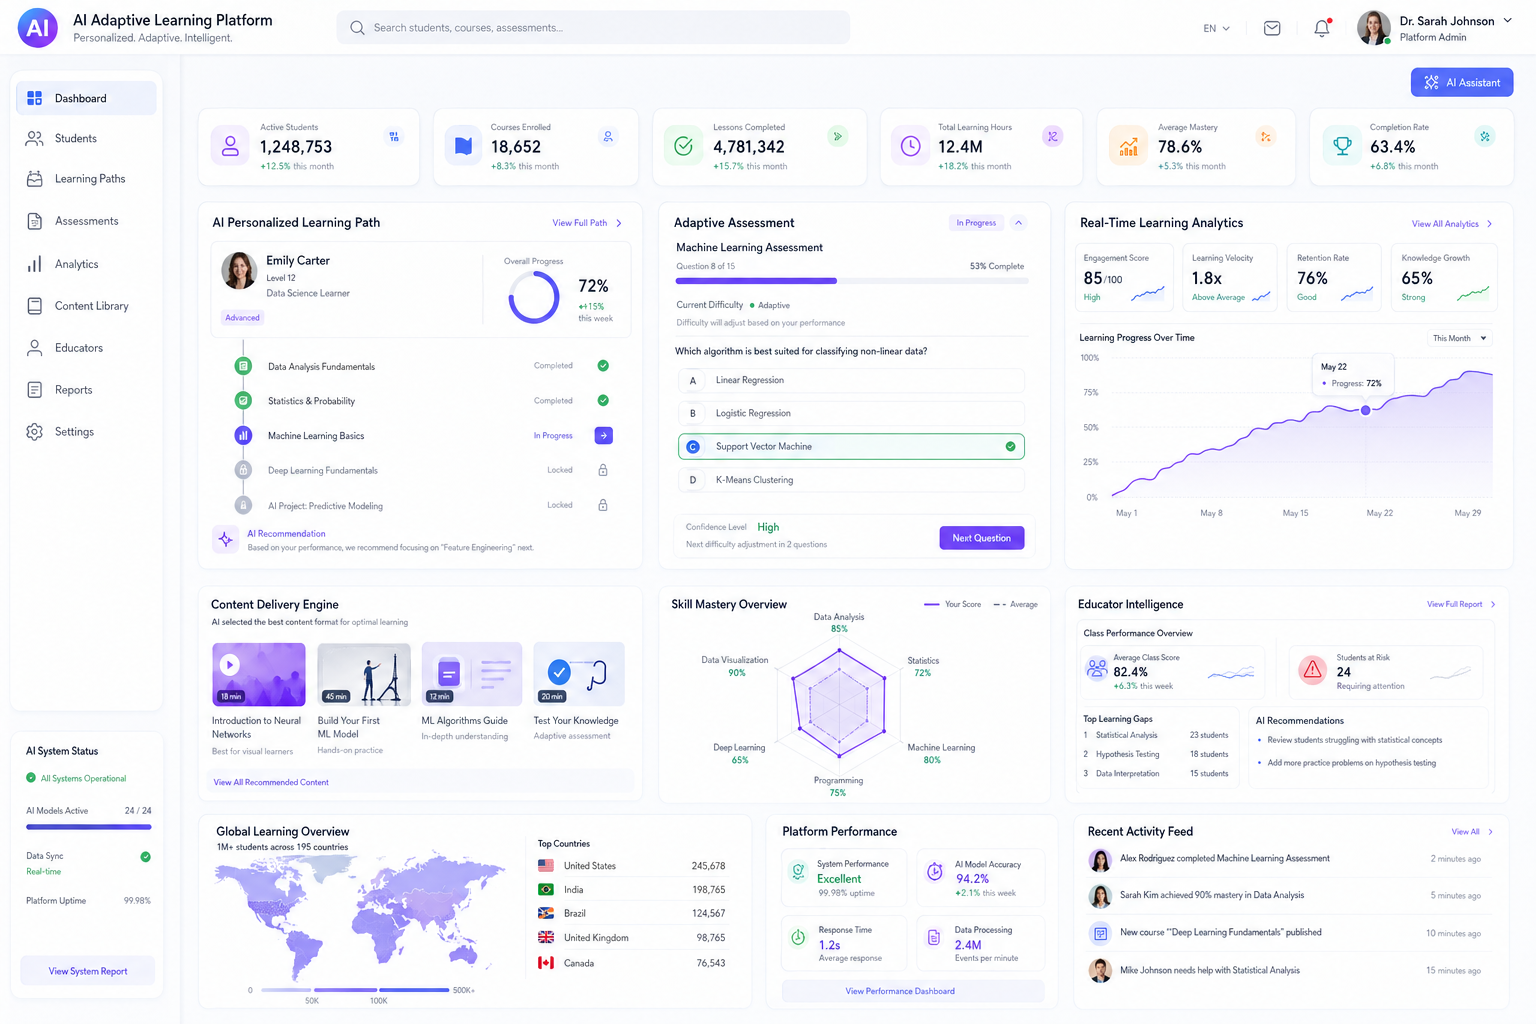Toggle Statistics & Probability completed check

click(603, 400)
